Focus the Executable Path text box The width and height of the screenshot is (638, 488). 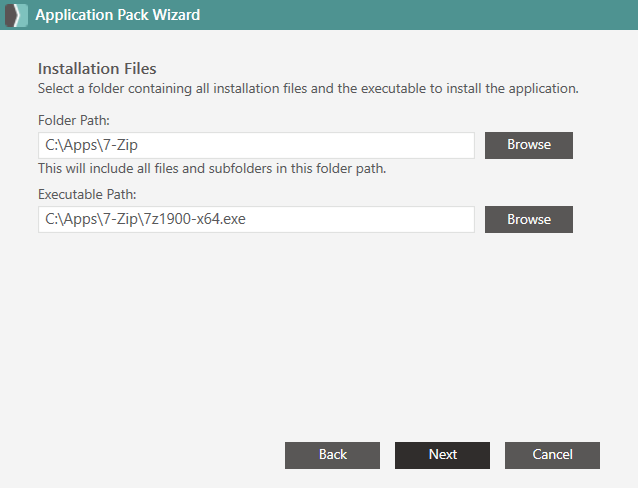pyautogui.click(x=256, y=219)
